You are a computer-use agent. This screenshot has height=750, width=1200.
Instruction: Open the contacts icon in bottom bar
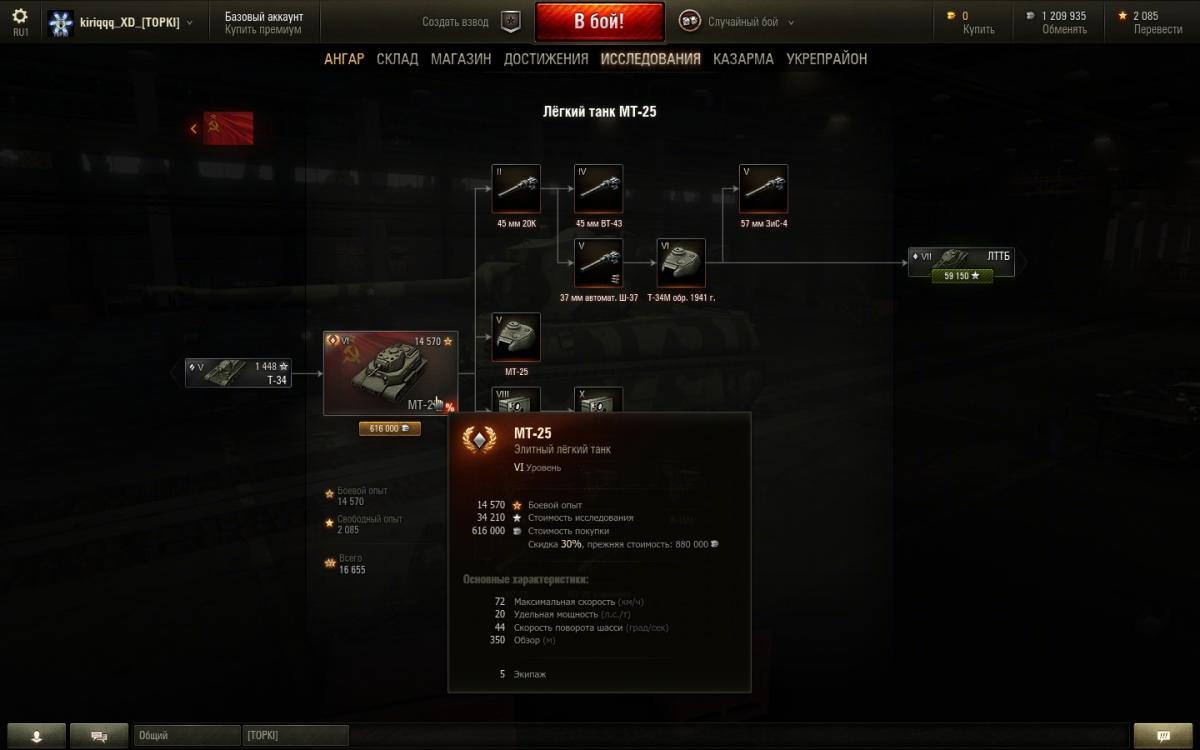point(36,736)
